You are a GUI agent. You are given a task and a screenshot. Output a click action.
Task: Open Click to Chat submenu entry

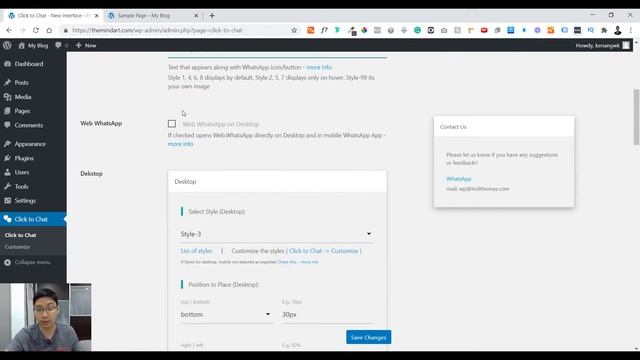[20, 235]
